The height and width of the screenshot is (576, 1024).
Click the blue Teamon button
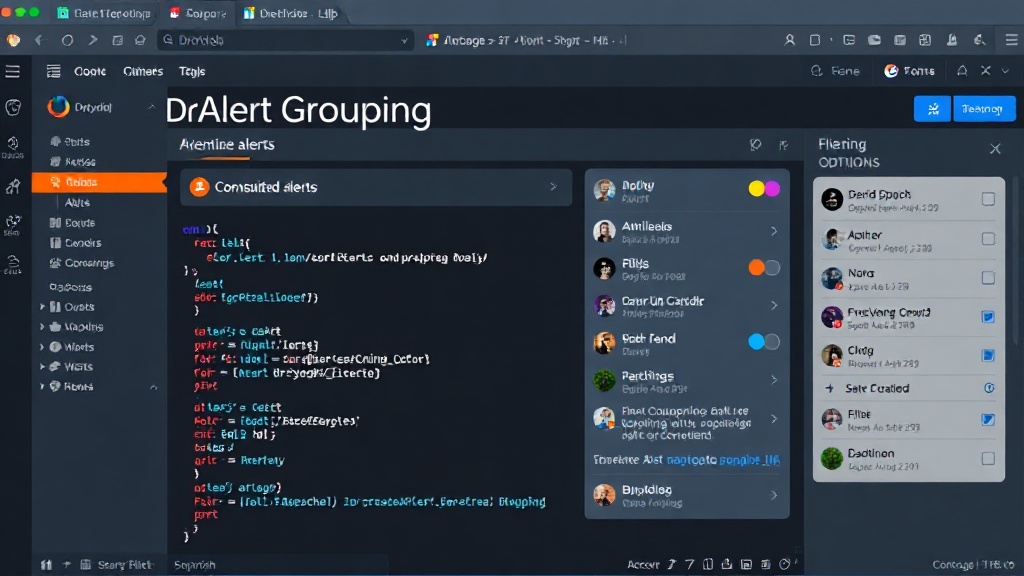coord(984,109)
